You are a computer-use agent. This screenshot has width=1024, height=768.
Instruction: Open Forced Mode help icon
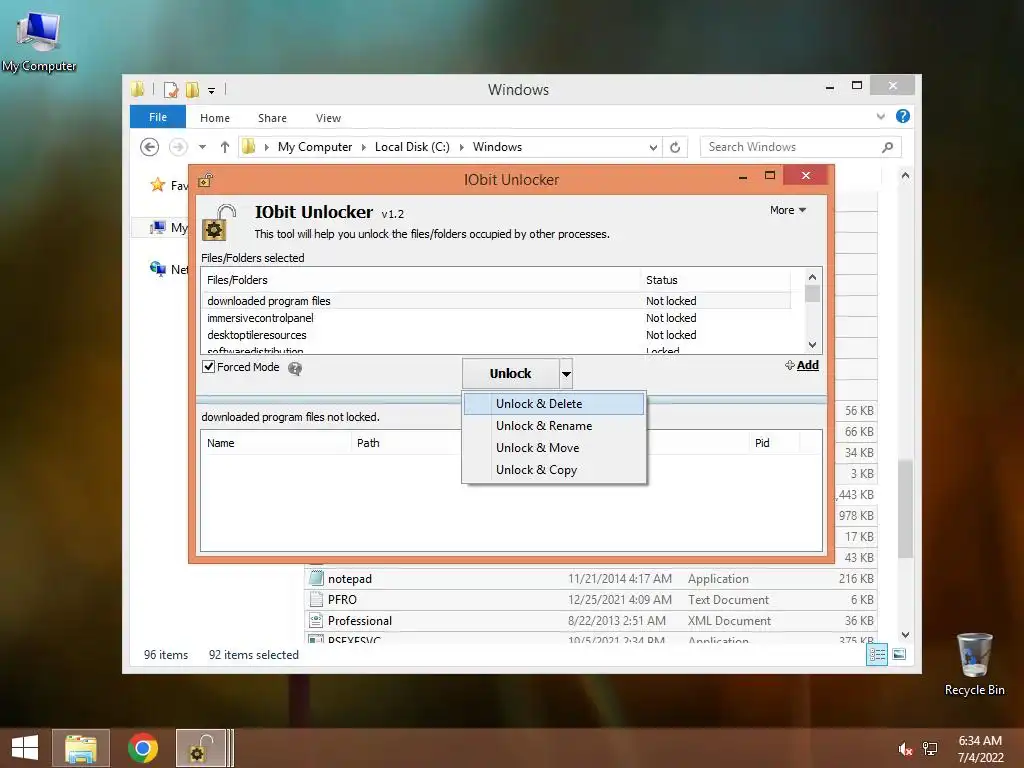[295, 368]
